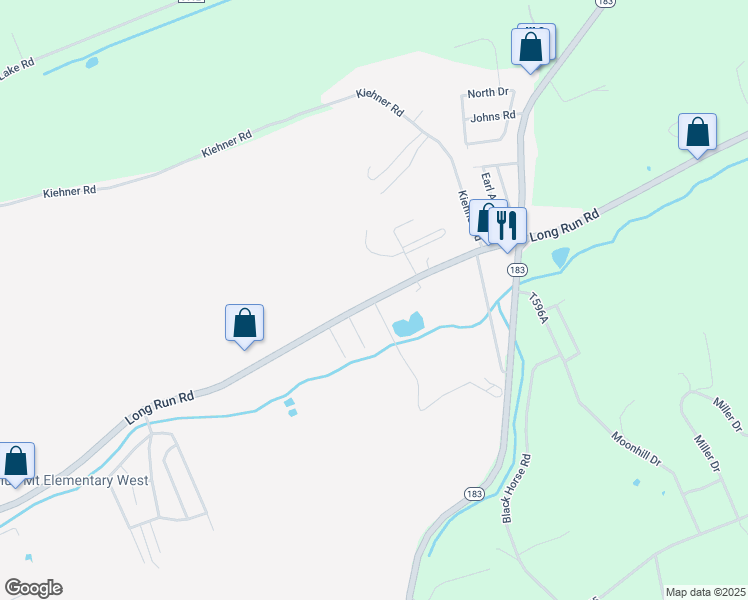Select the Long Run Rd label at southwest
748x600 pixels.
(x=159, y=407)
